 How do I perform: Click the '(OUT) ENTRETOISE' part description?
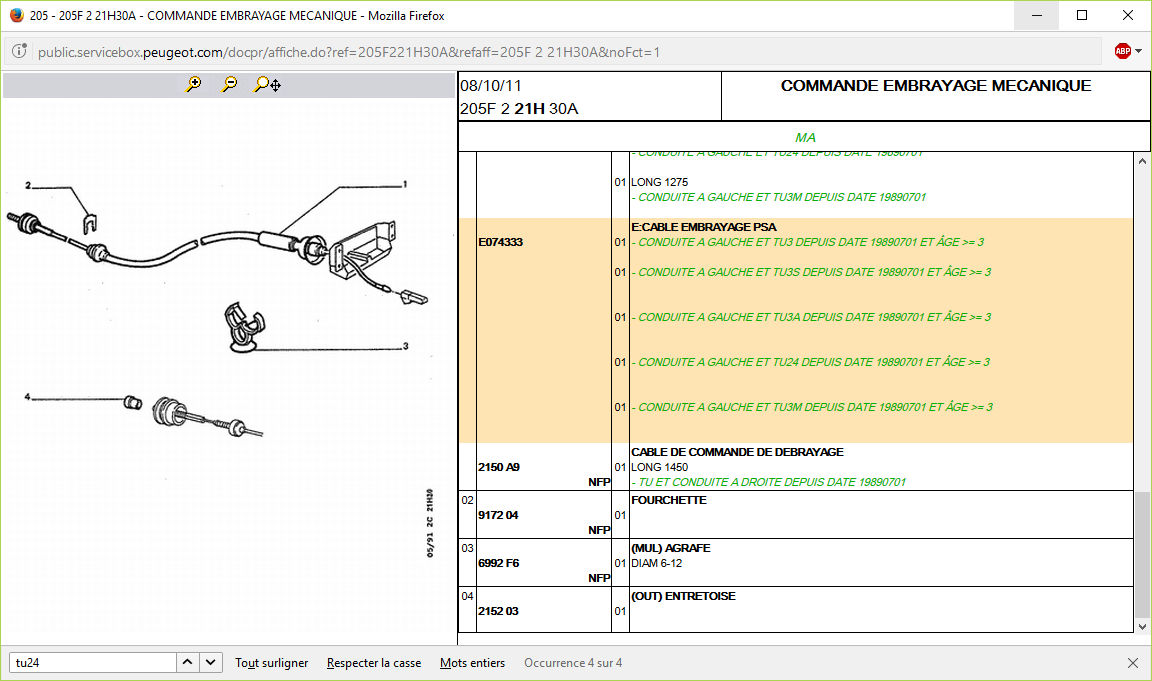pos(683,596)
